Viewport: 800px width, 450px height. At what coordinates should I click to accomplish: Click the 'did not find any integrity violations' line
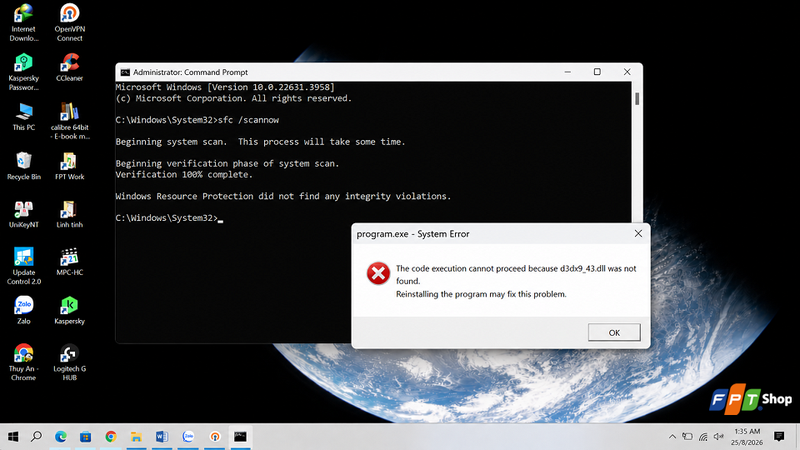[283, 196]
